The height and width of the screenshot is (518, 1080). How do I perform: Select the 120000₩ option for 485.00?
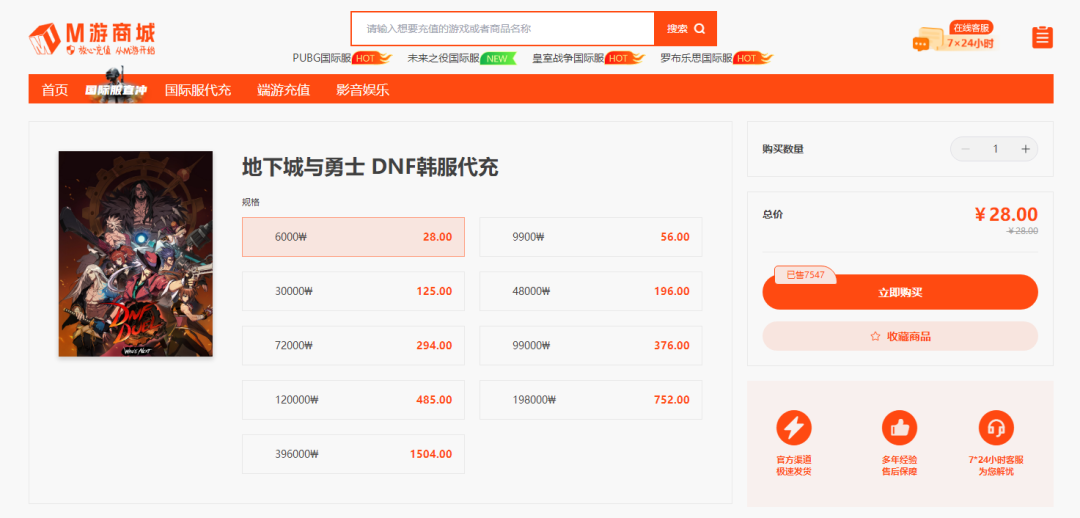coord(353,400)
